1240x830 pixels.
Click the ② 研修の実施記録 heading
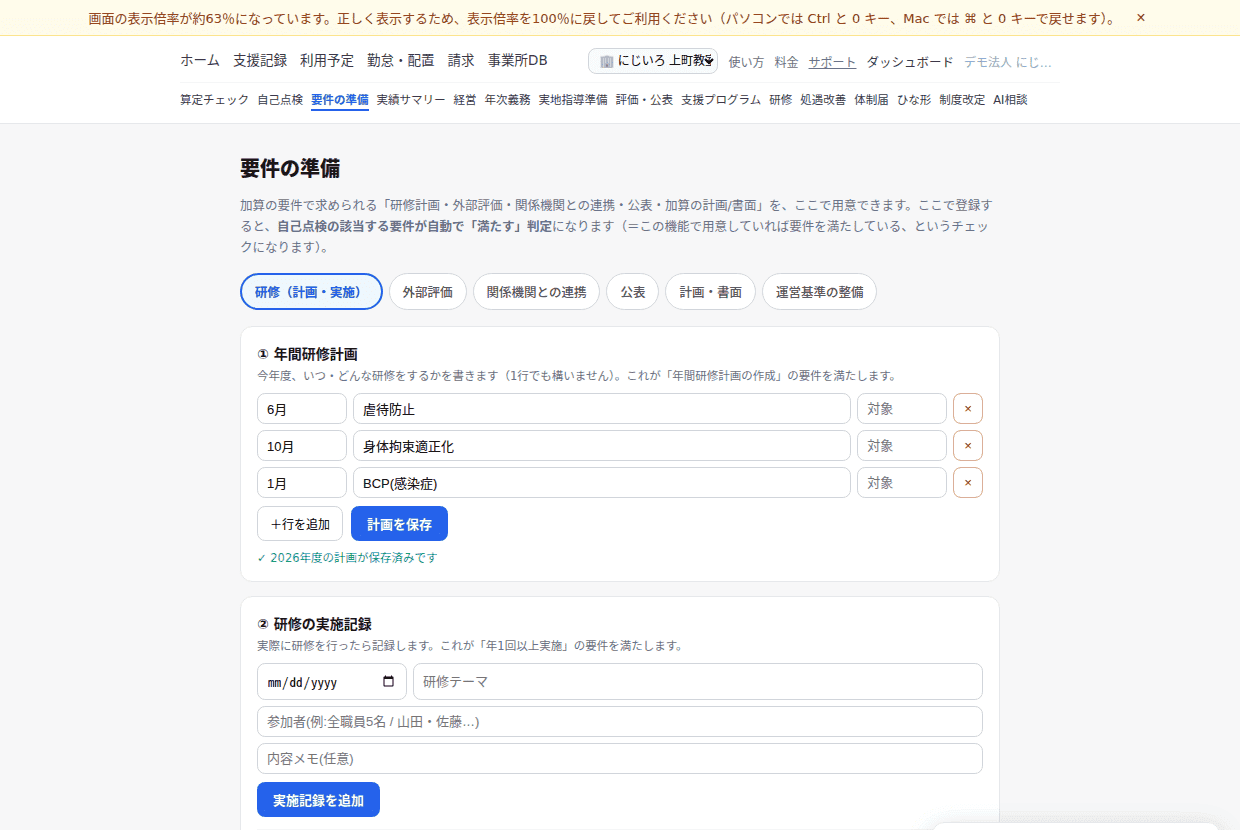[314, 624]
